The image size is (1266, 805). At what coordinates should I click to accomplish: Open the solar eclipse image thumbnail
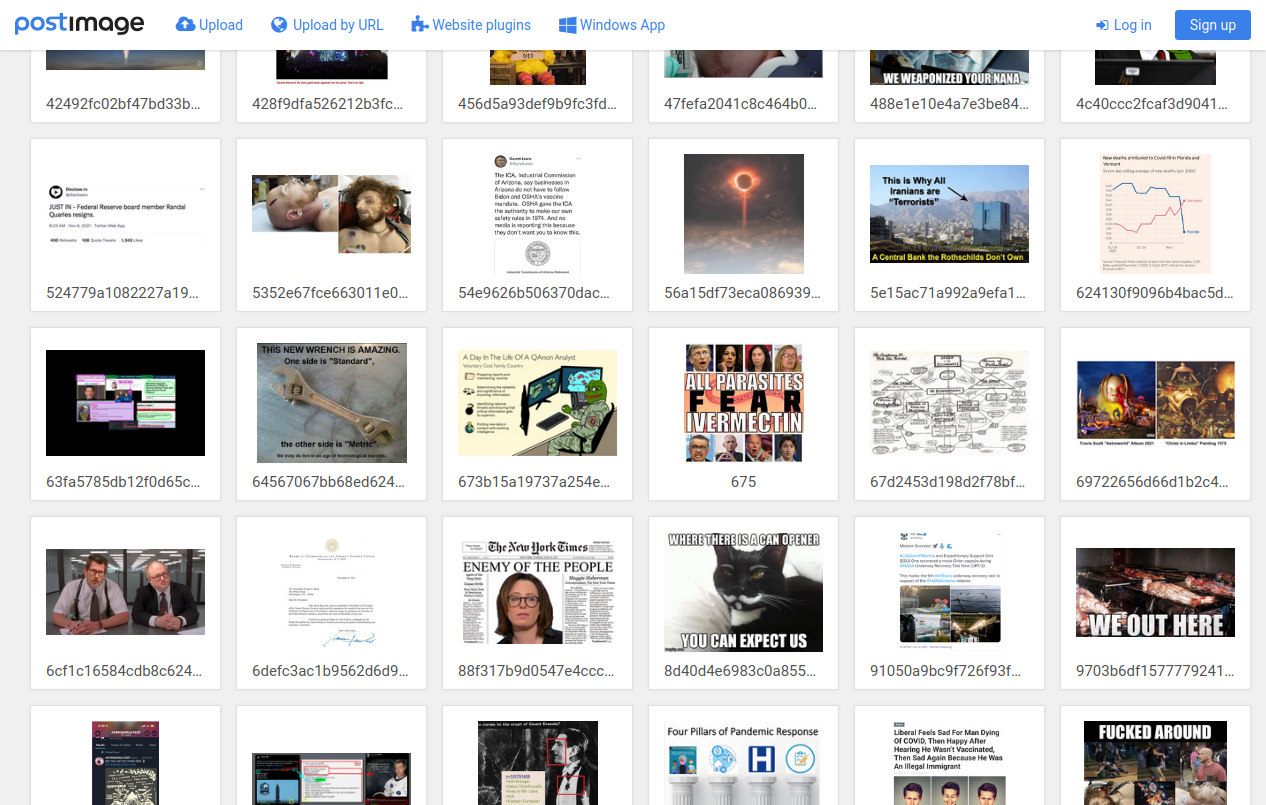tap(743, 214)
